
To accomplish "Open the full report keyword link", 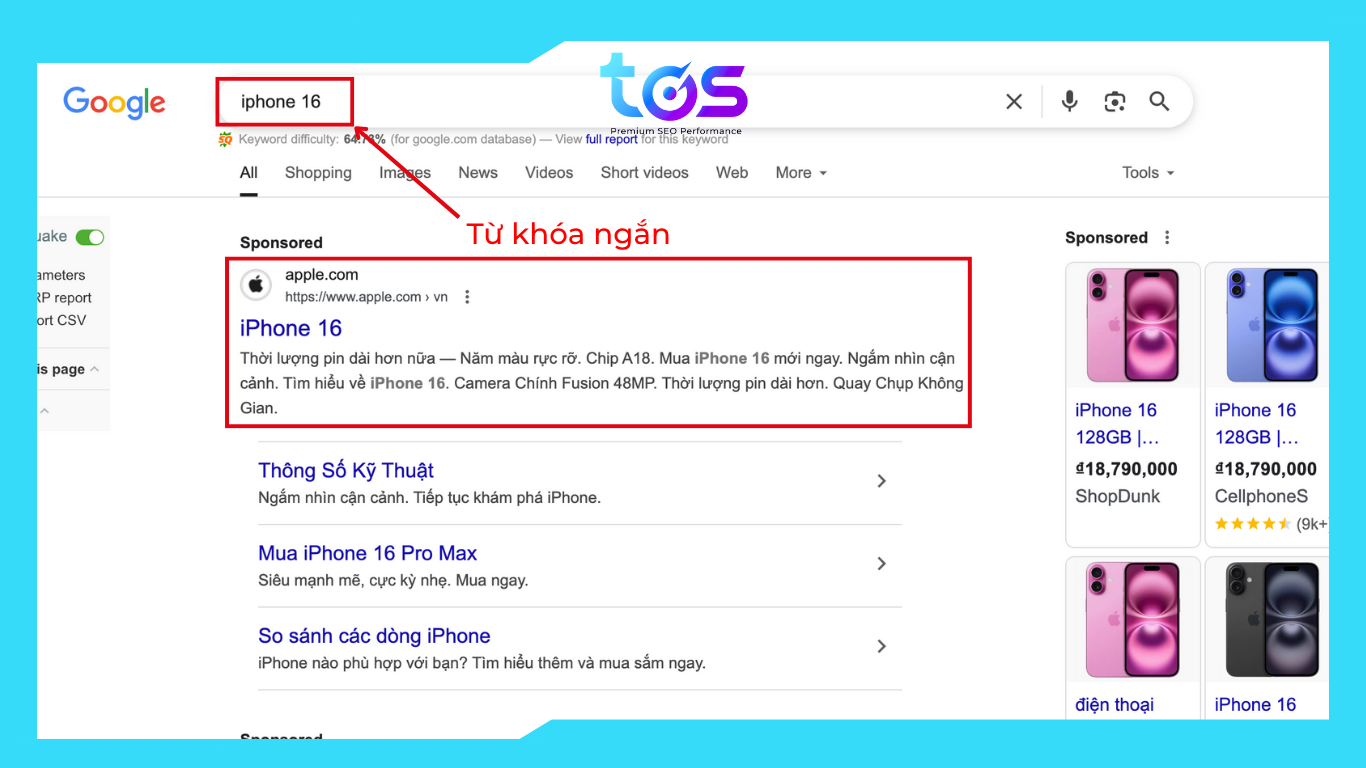I will point(611,140).
